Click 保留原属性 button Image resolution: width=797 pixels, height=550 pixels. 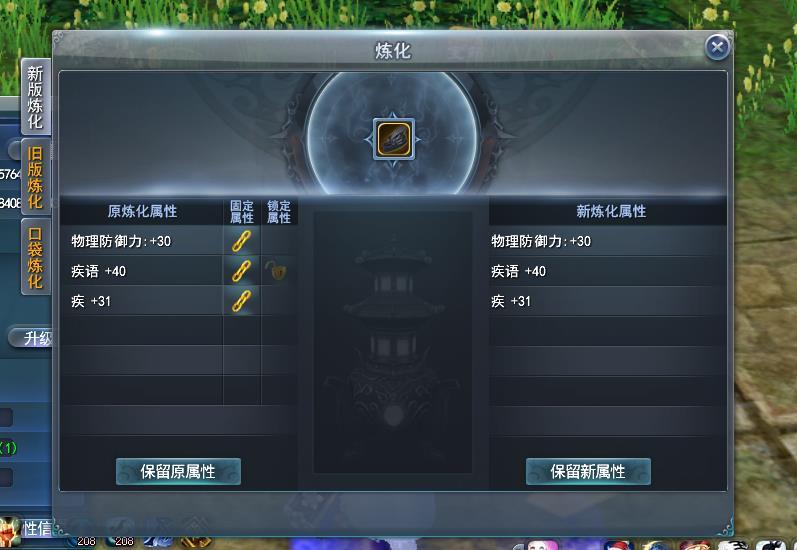[178, 471]
